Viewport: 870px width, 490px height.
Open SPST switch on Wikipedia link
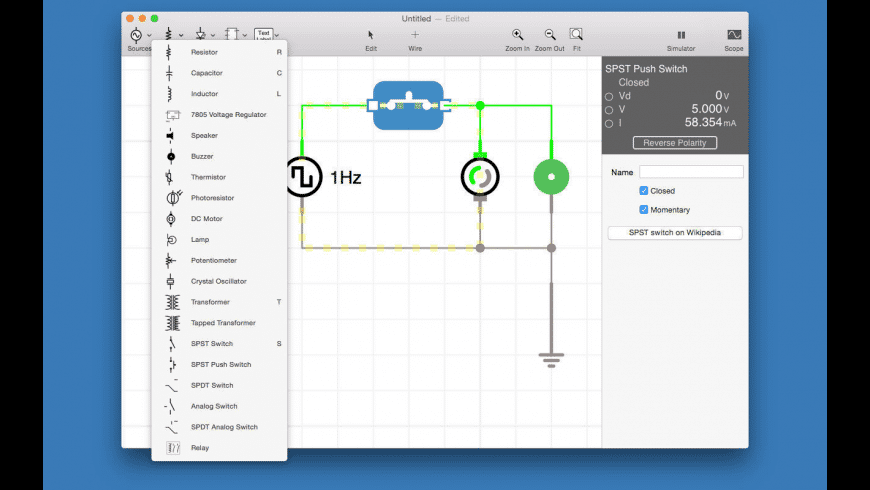point(675,233)
